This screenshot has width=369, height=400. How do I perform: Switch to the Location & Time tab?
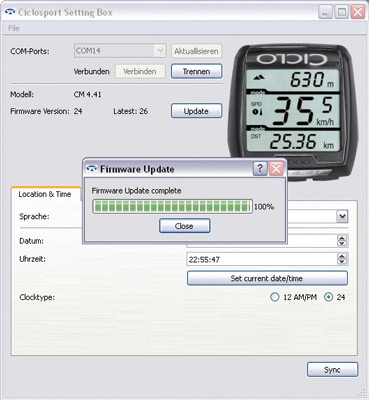click(45, 194)
